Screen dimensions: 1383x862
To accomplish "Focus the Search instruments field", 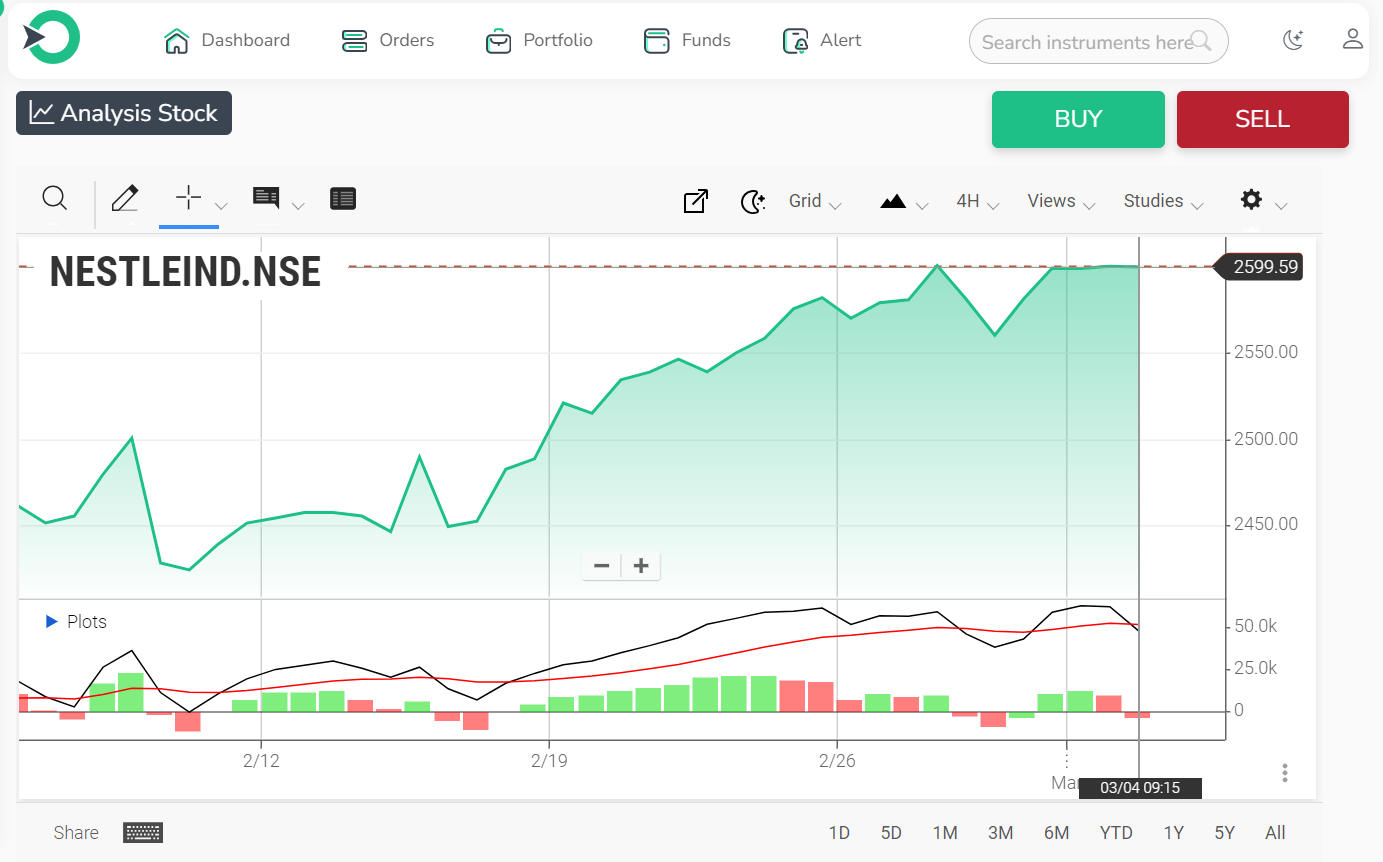I will (1098, 42).
